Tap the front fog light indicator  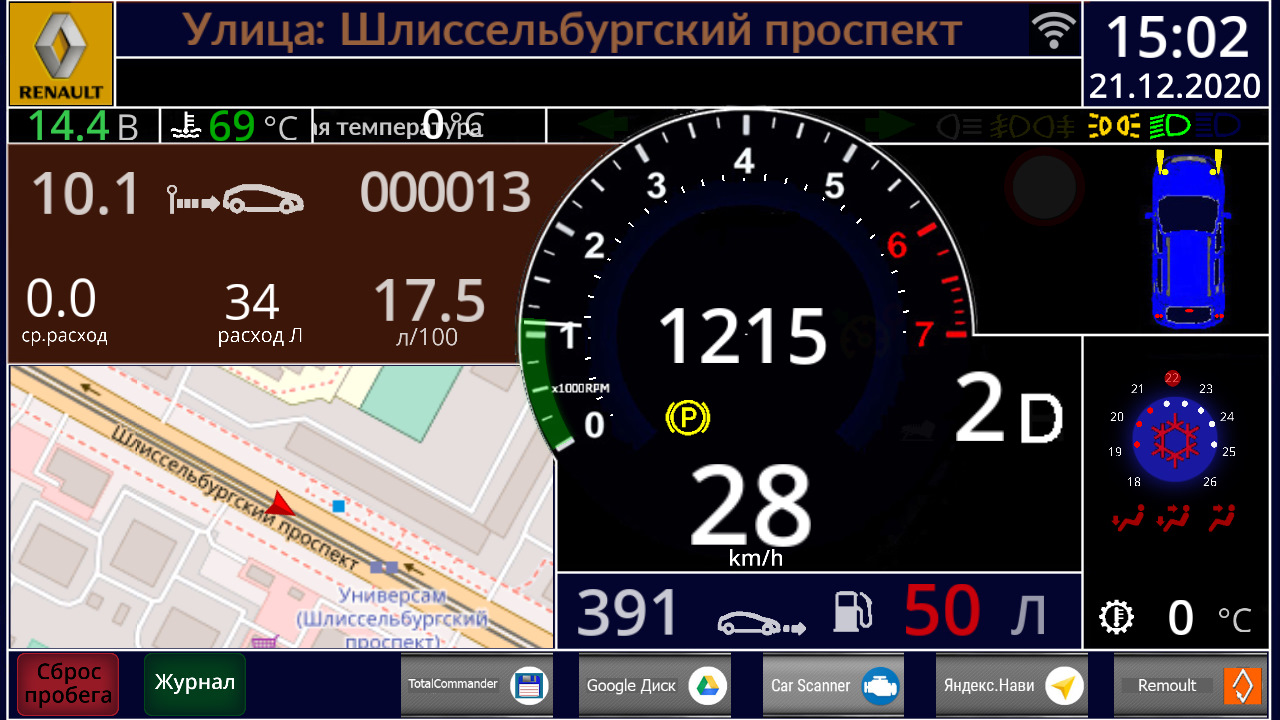[1011, 126]
